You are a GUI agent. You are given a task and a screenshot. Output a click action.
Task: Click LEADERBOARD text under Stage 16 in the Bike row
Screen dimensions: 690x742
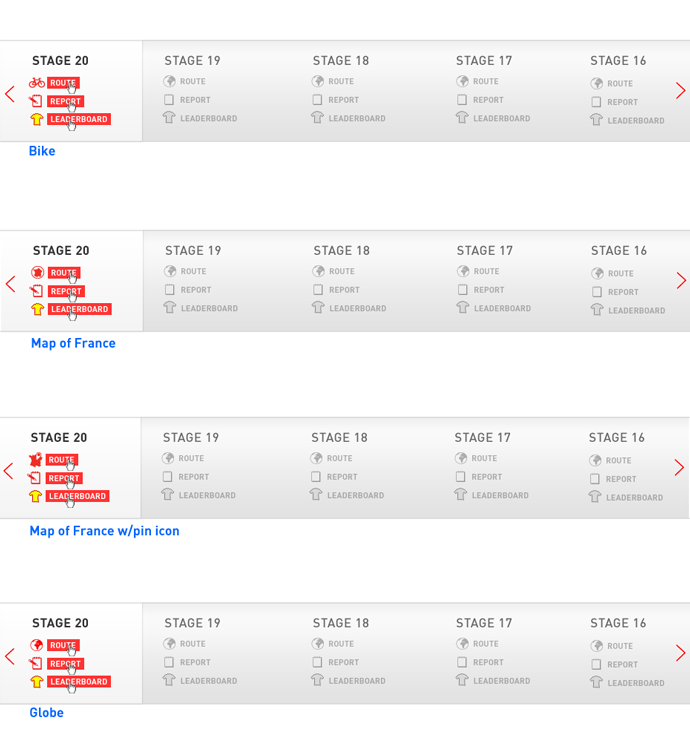pos(636,121)
